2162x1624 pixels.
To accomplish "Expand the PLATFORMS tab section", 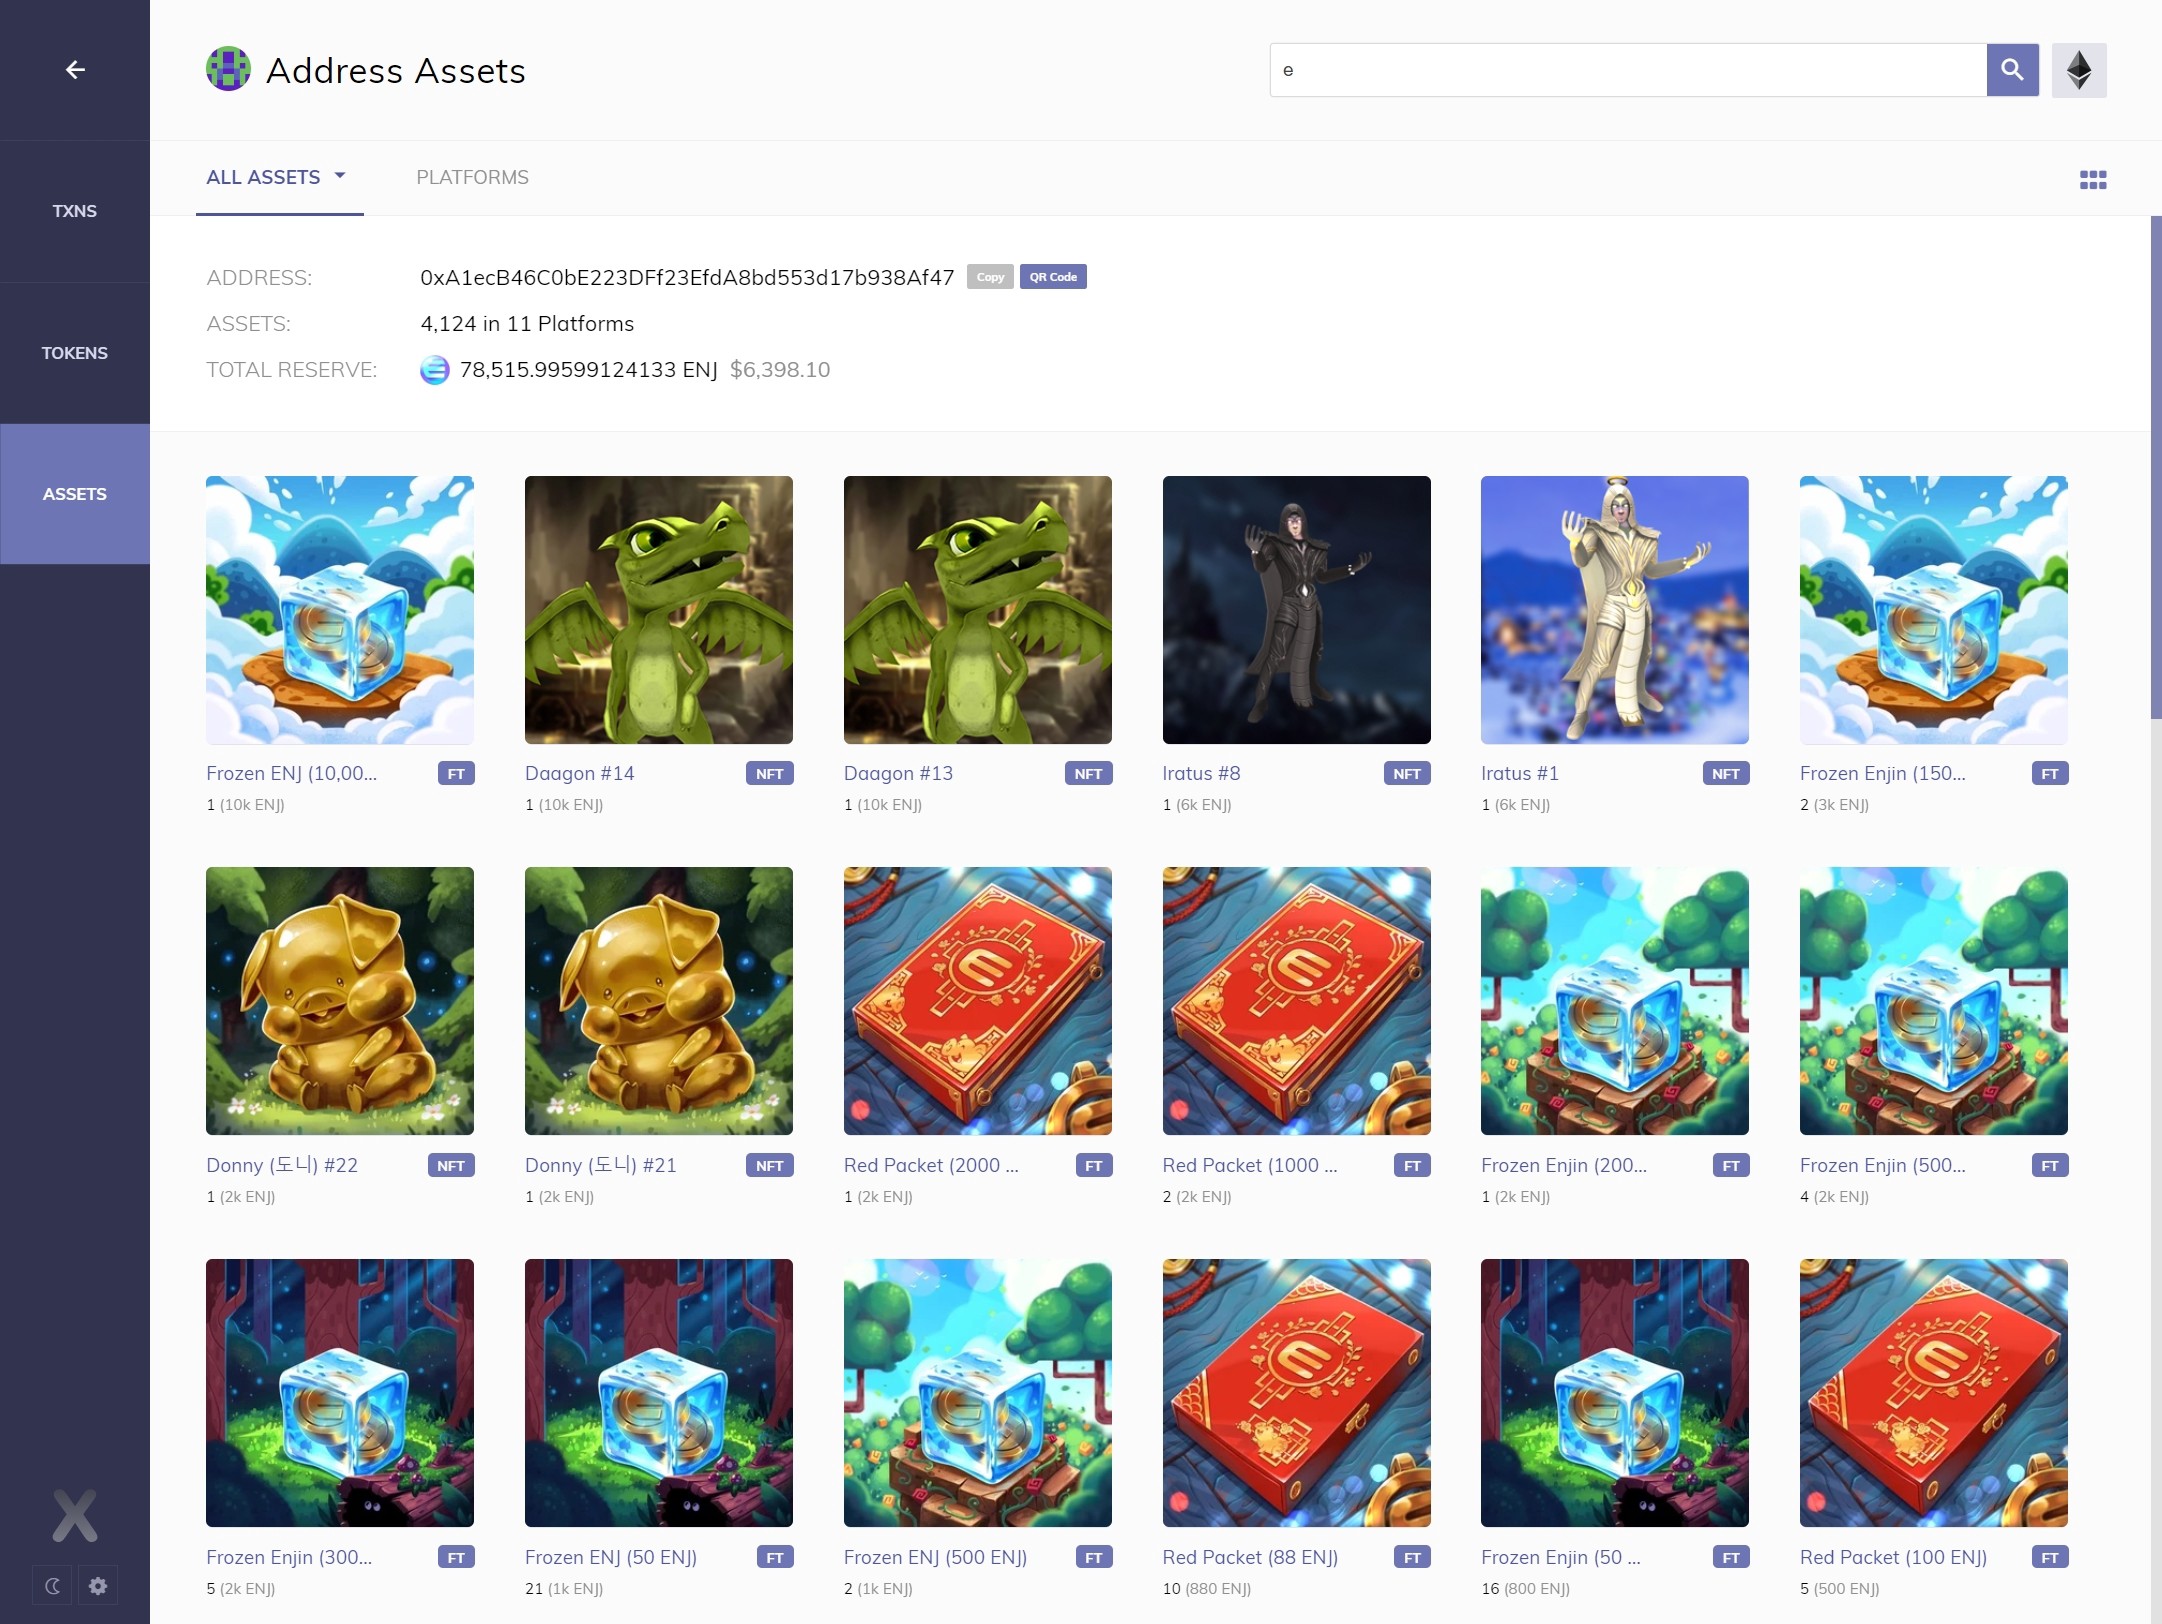I will point(472,176).
